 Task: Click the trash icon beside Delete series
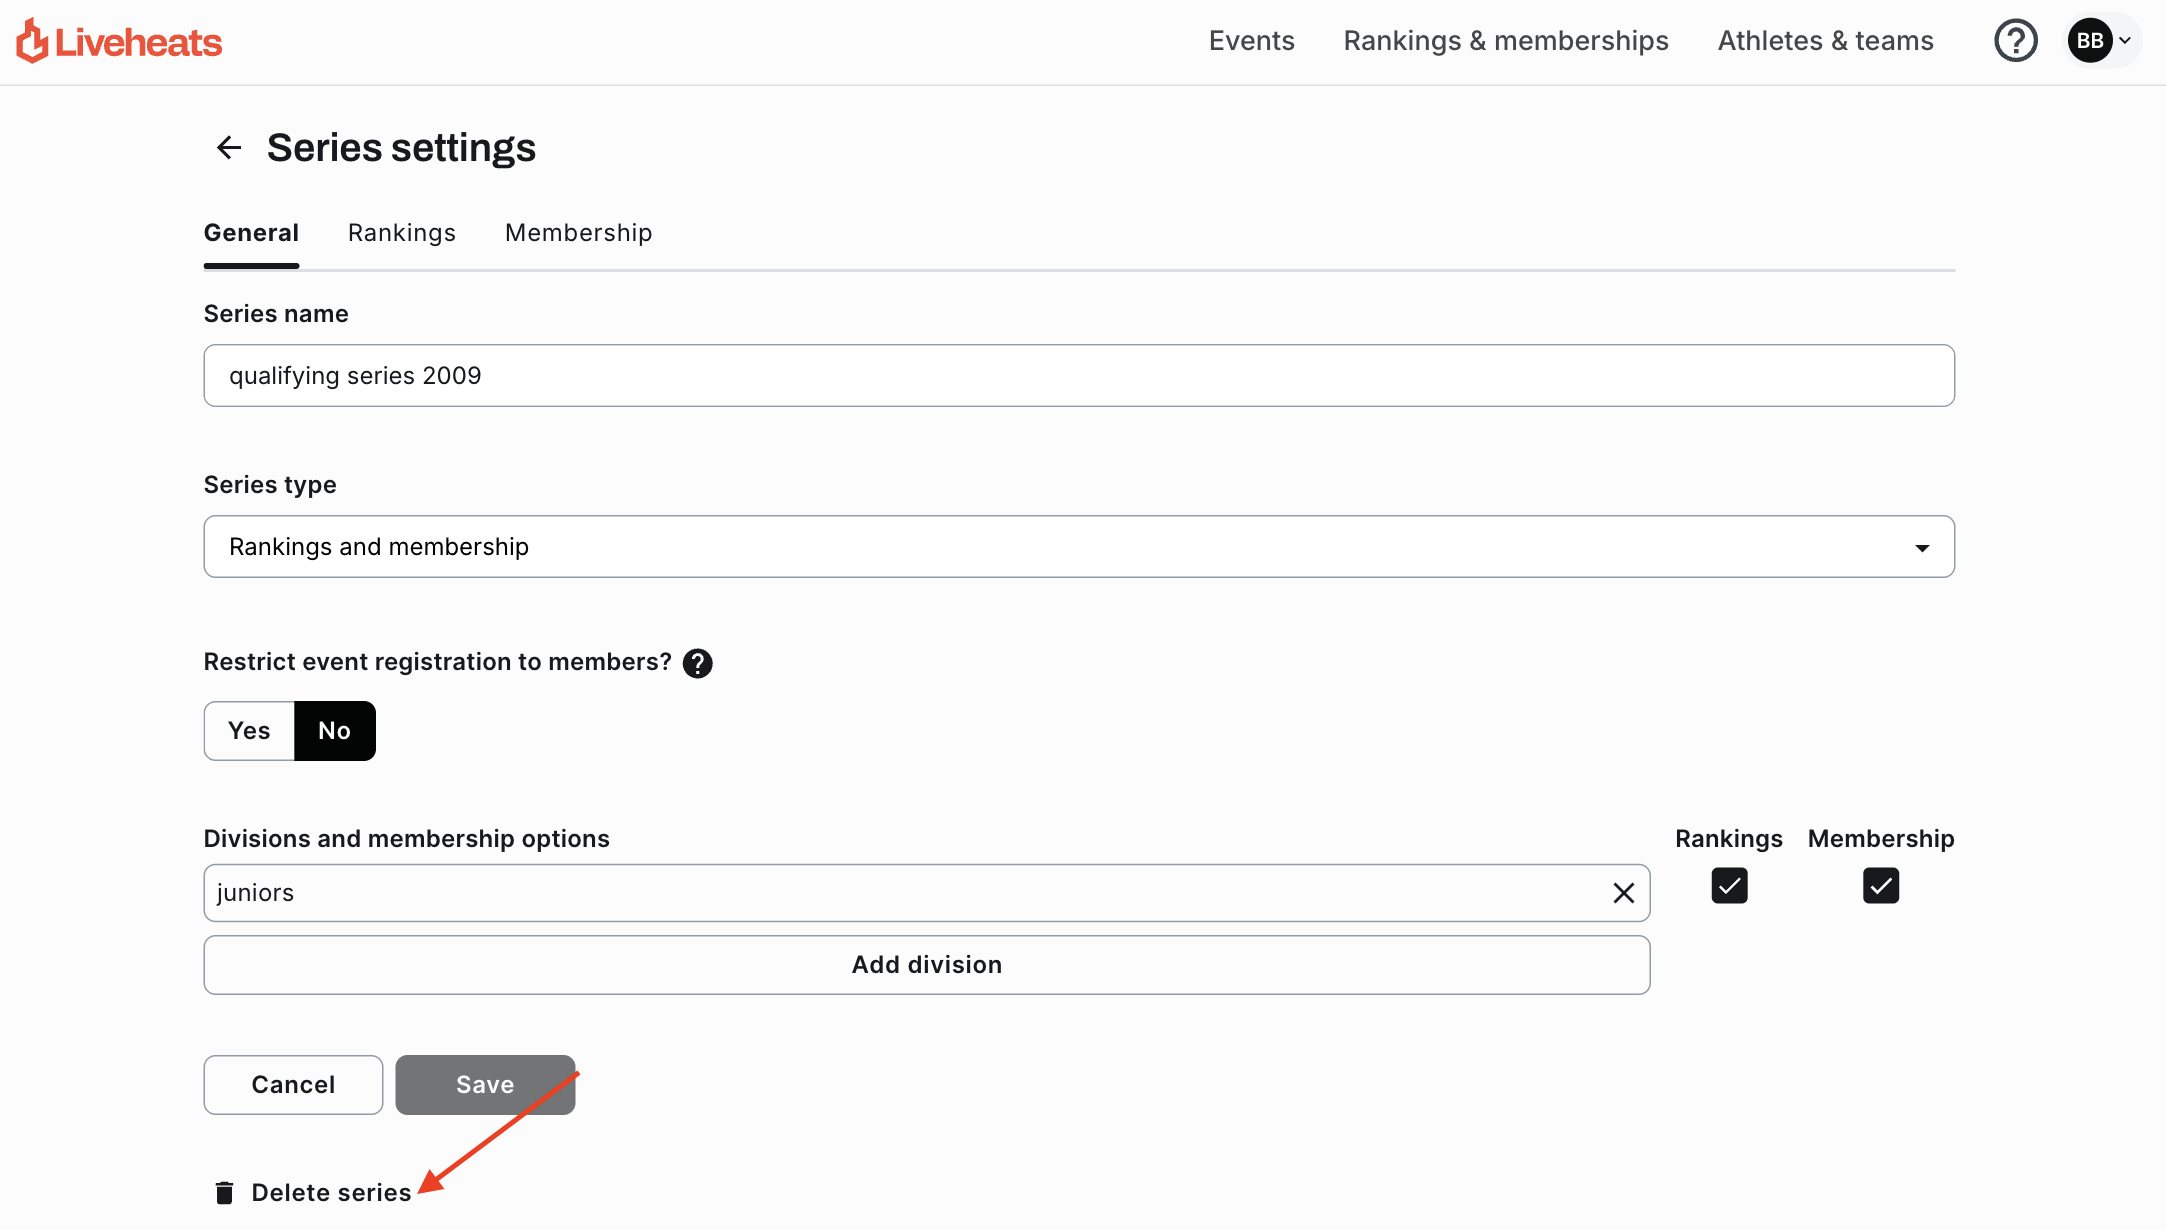pos(224,1192)
